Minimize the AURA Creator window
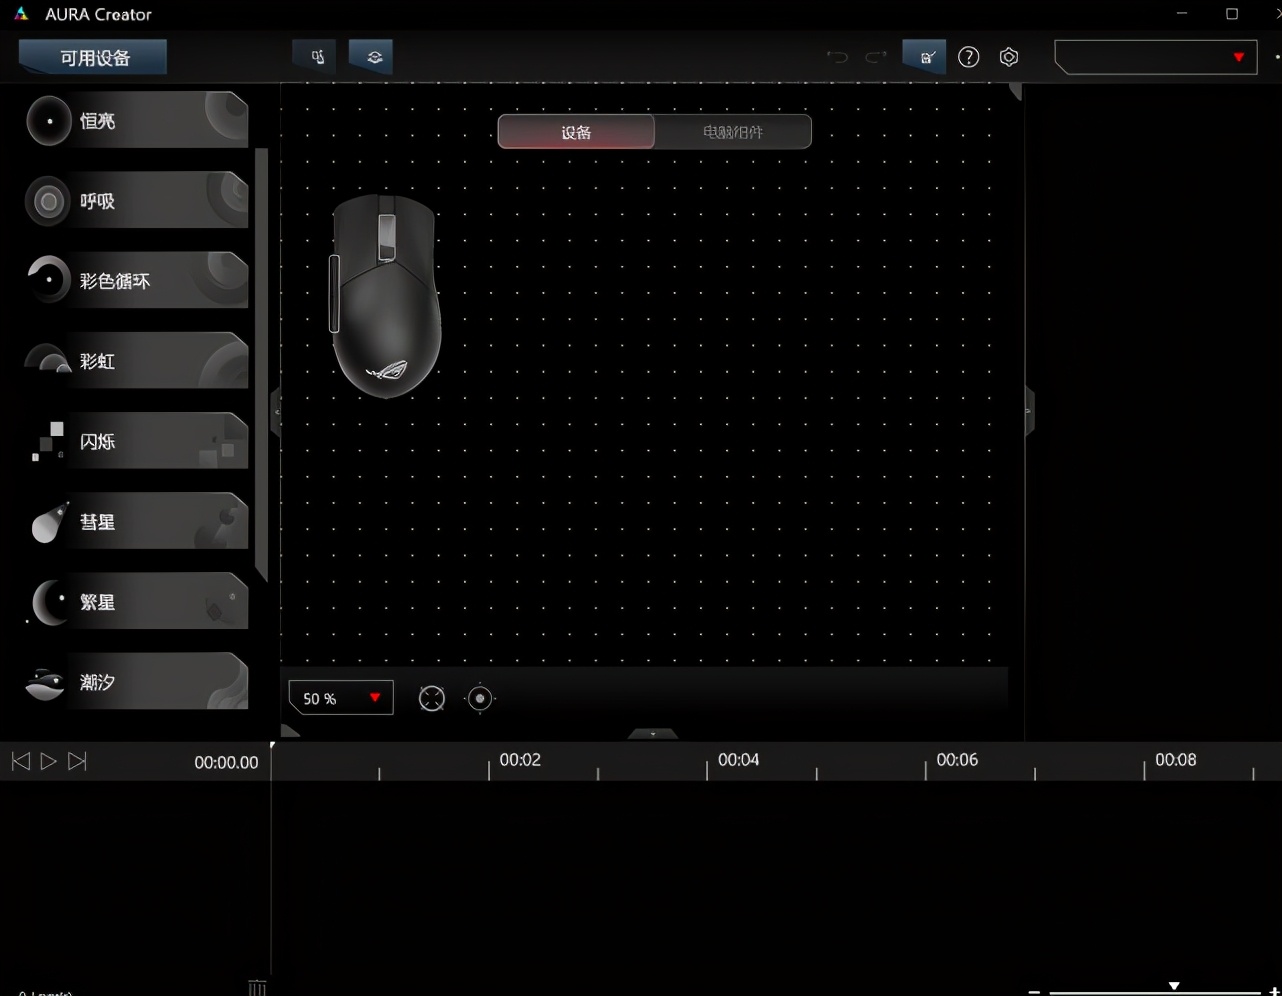 [x=1182, y=14]
